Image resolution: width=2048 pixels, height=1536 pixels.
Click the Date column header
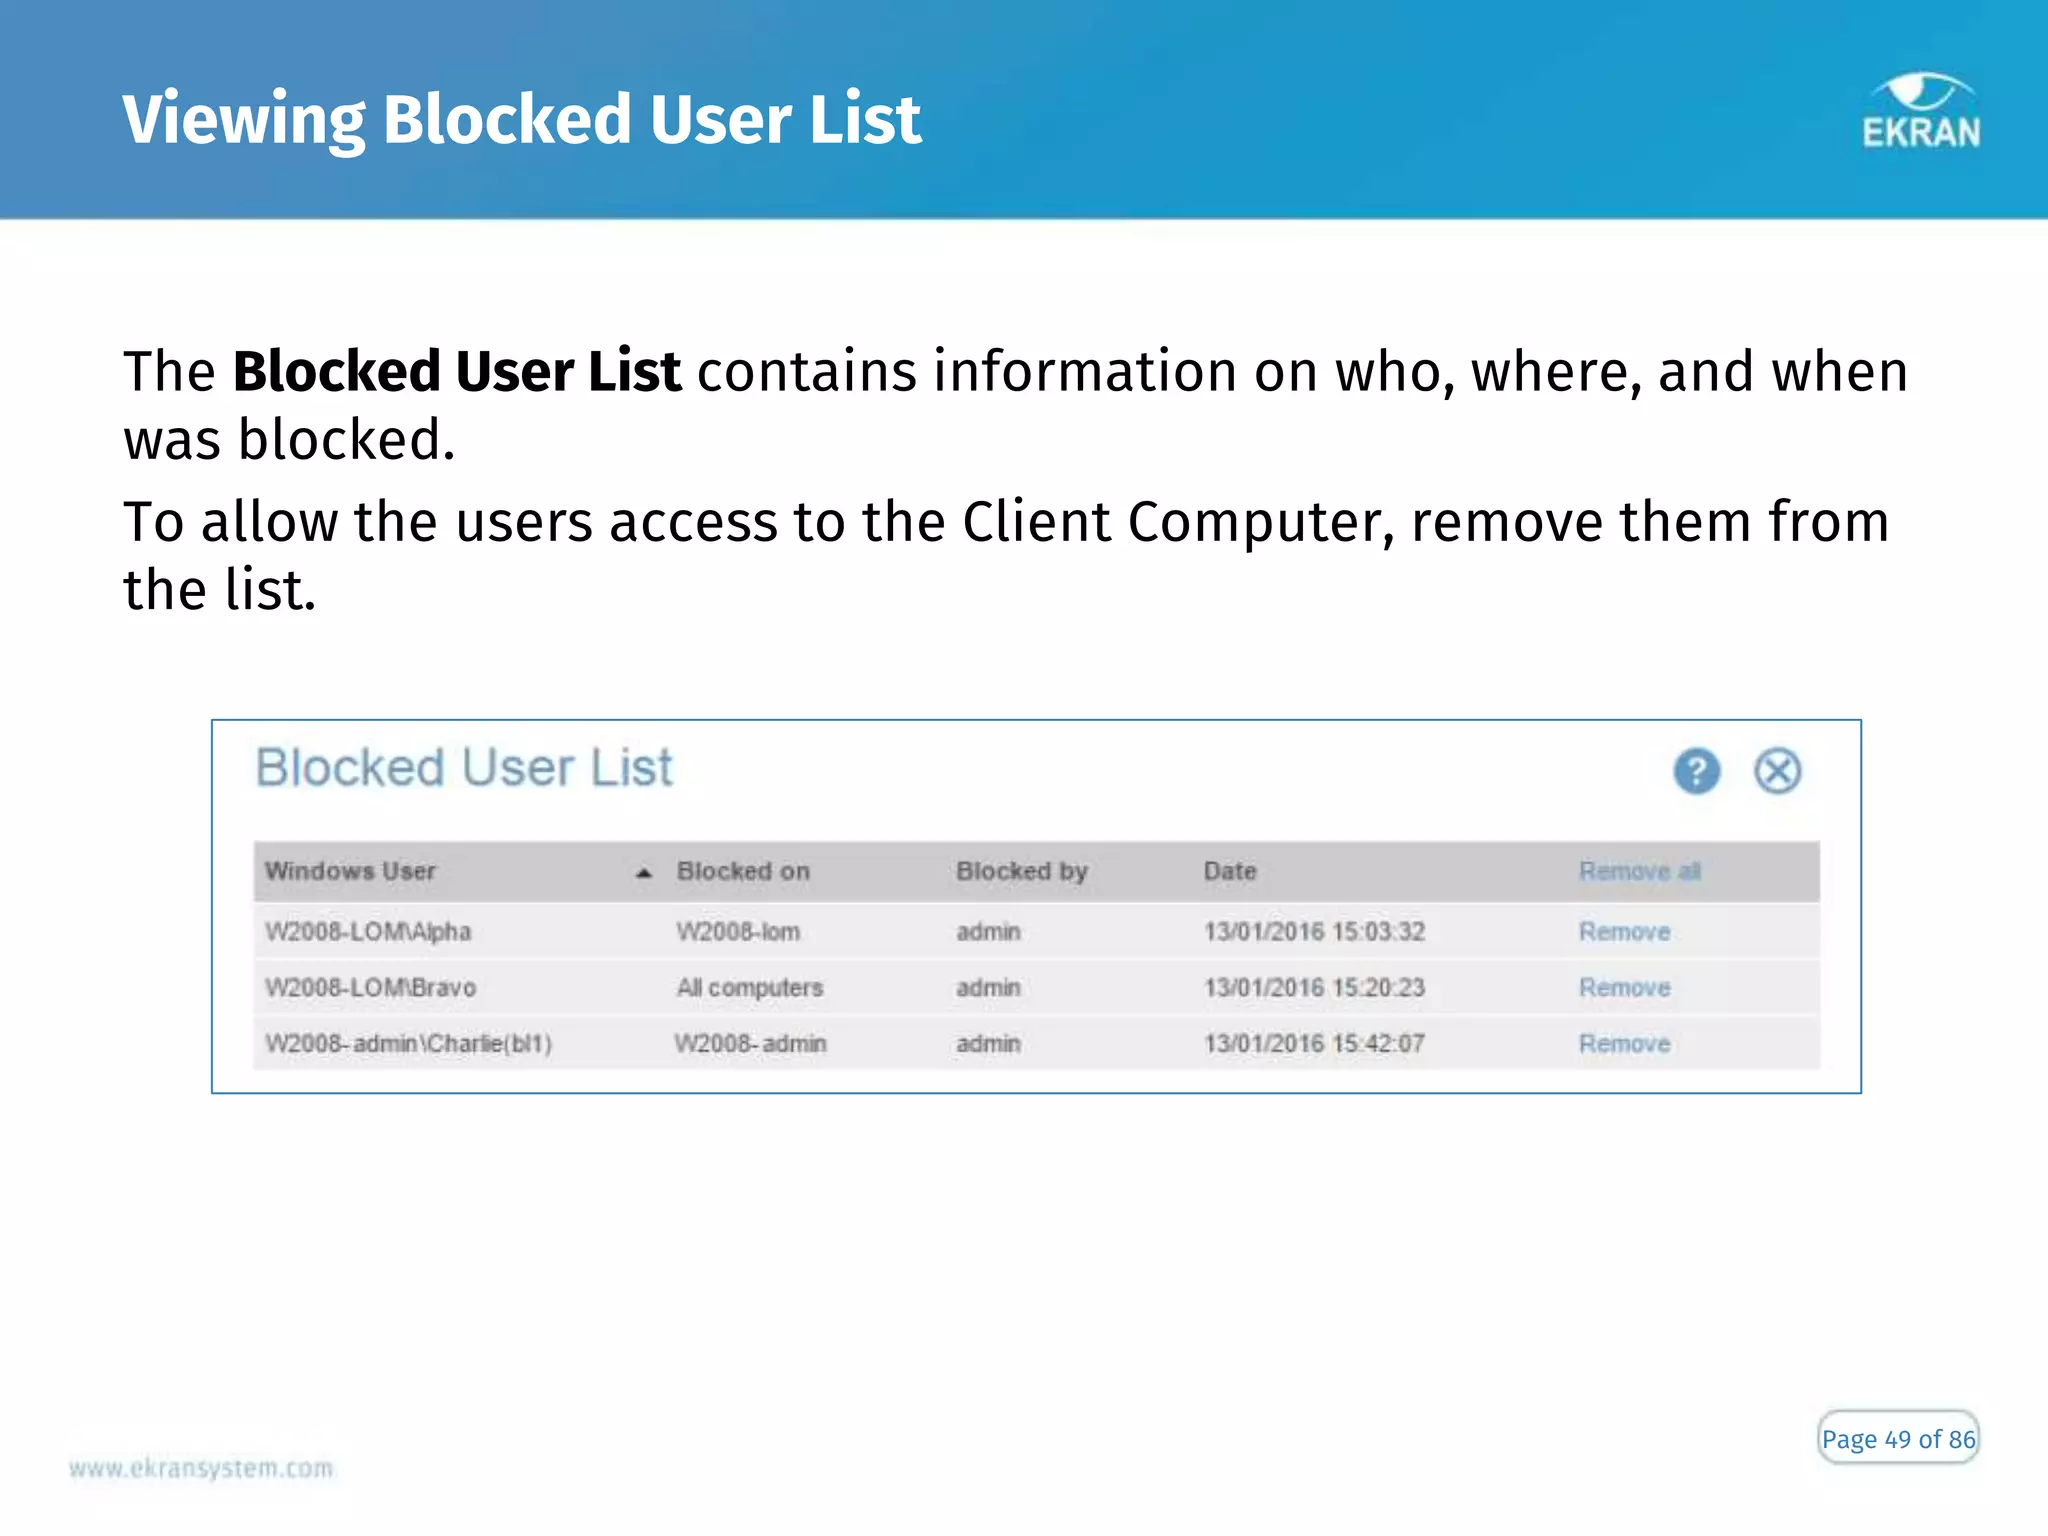[1229, 871]
